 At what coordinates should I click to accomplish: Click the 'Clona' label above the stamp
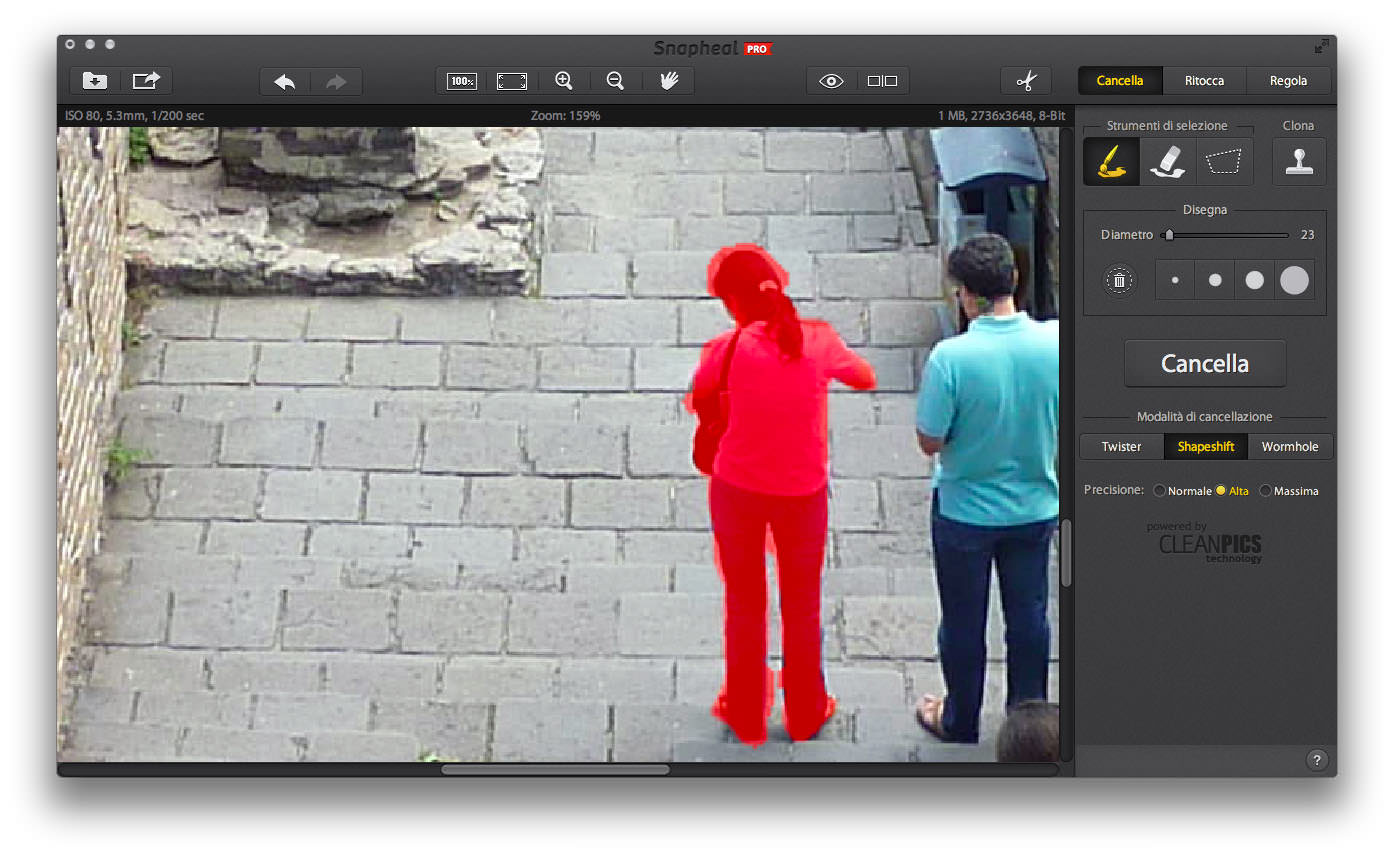point(1298,126)
